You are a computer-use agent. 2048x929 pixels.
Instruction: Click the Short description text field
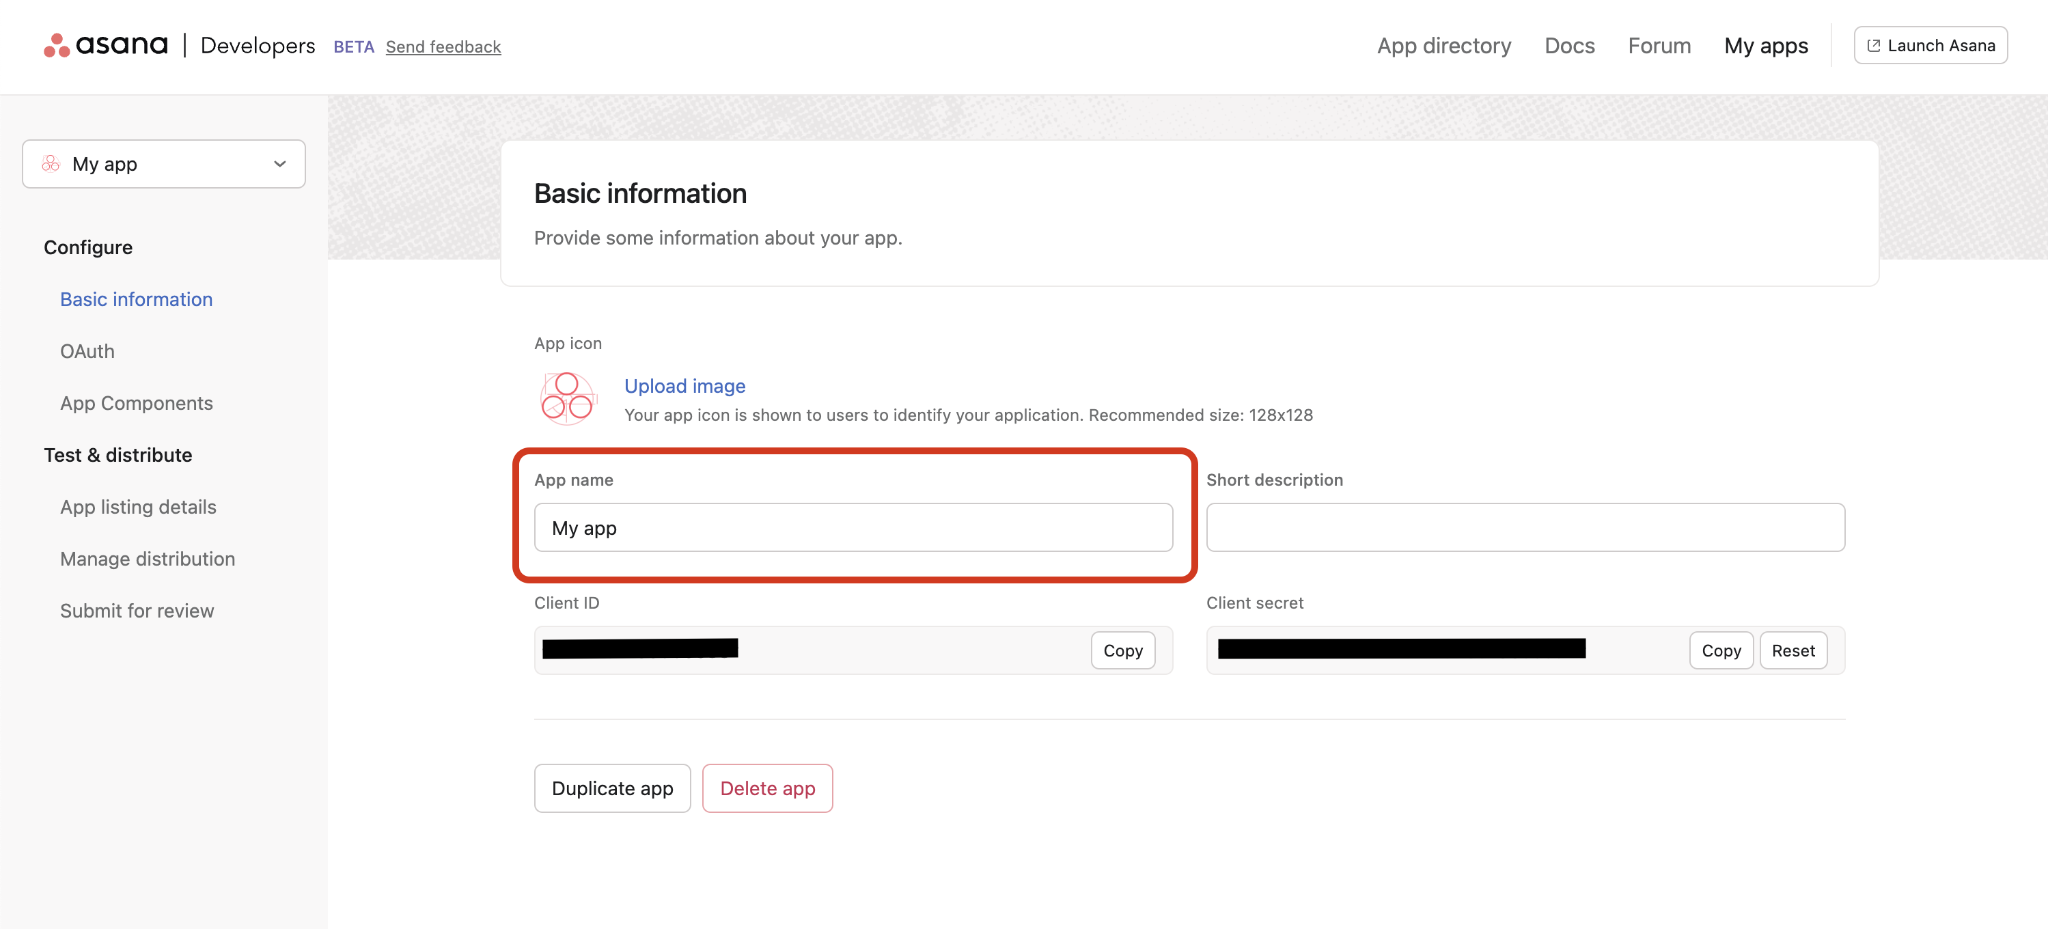click(1525, 528)
